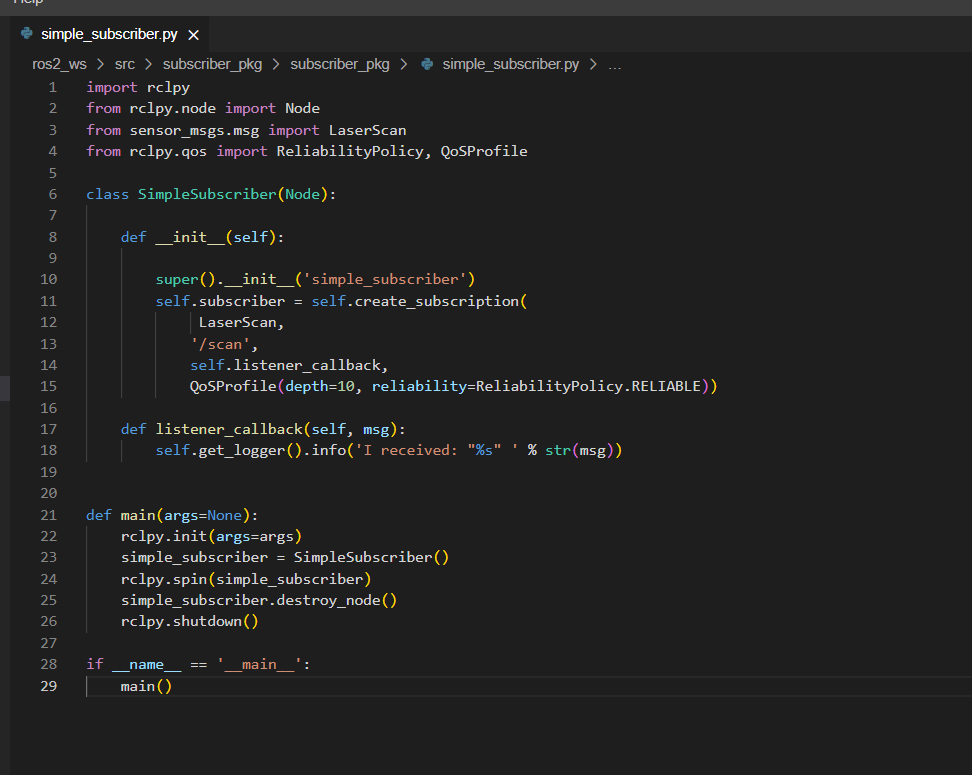Click line number 6 in gutter
This screenshot has width=972, height=775.
click(53, 195)
